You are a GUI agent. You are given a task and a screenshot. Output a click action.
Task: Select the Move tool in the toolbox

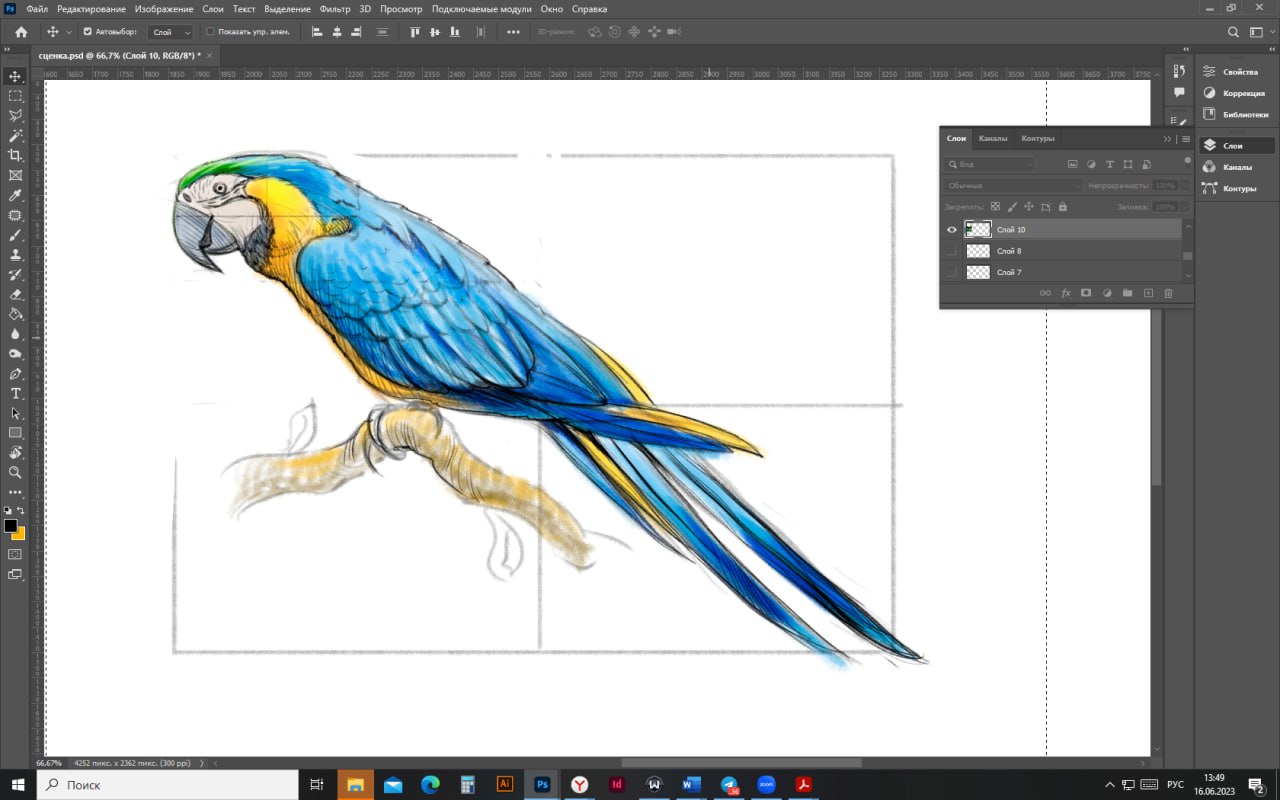[x=15, y=76]
